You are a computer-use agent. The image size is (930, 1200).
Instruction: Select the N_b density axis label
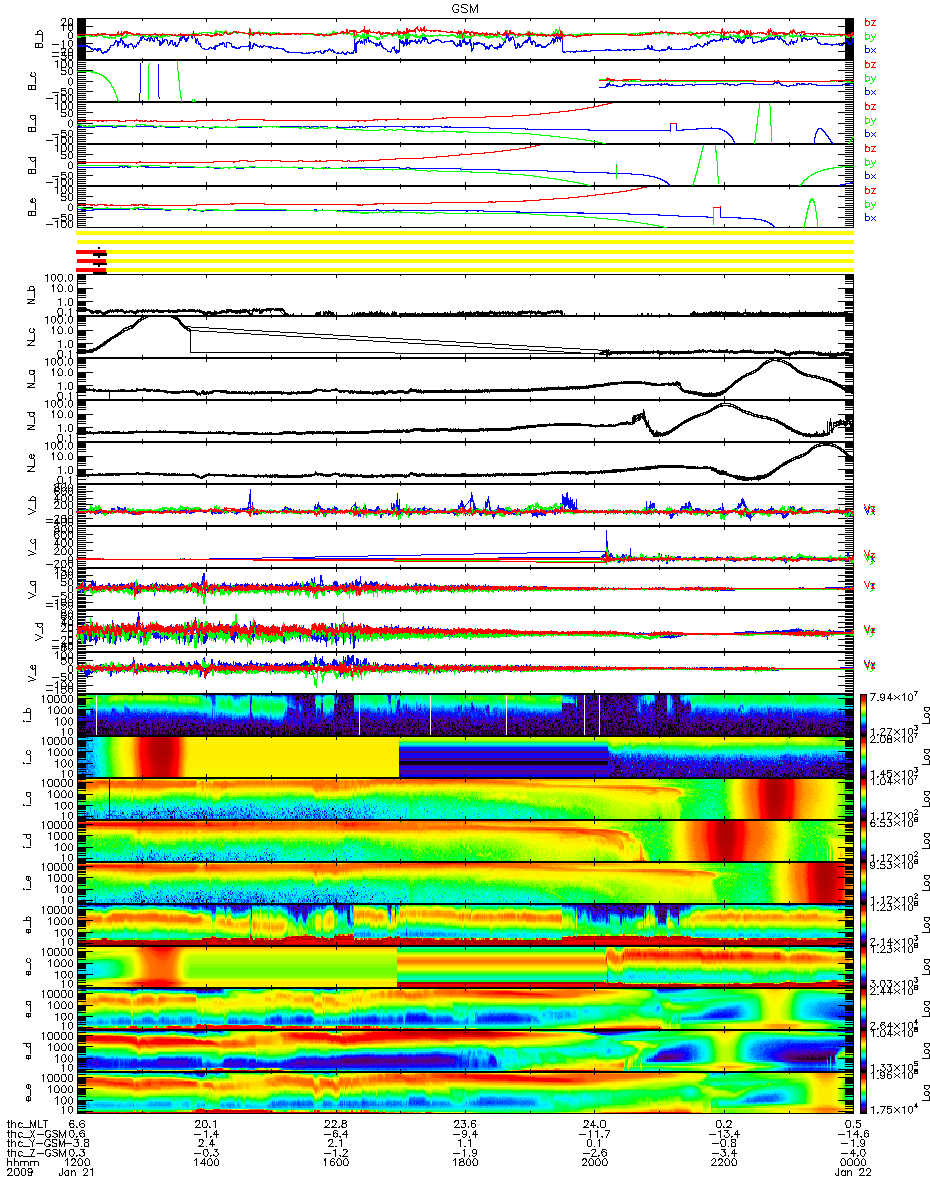pyautogui.click(x=33, y=296)
